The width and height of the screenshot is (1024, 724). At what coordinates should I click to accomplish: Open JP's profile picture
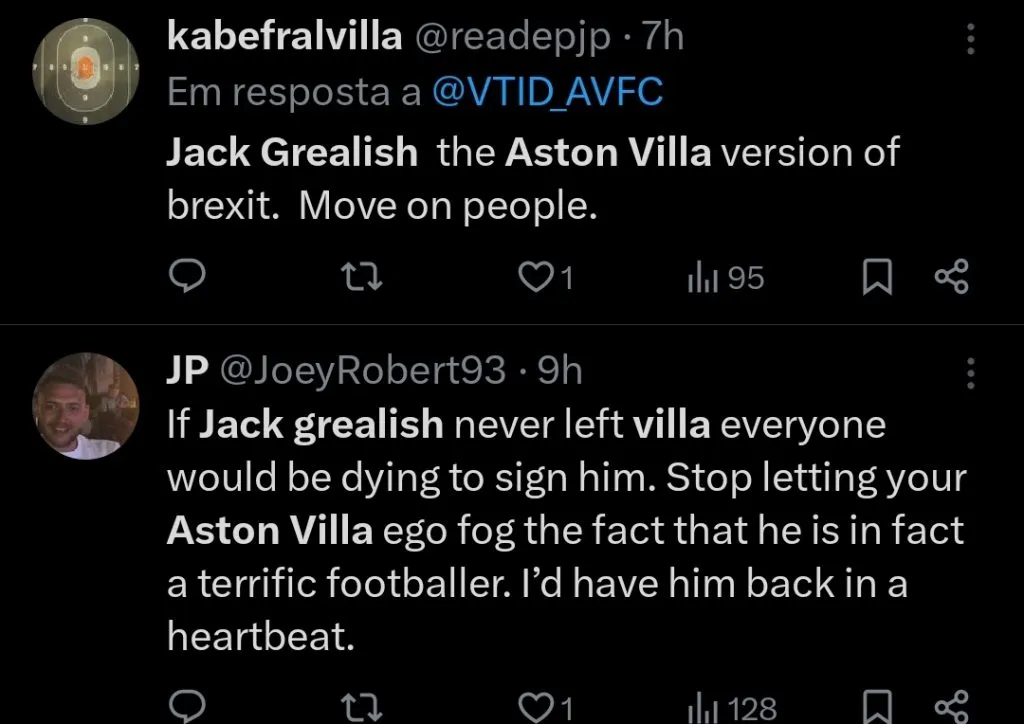(x=86, y=405)
